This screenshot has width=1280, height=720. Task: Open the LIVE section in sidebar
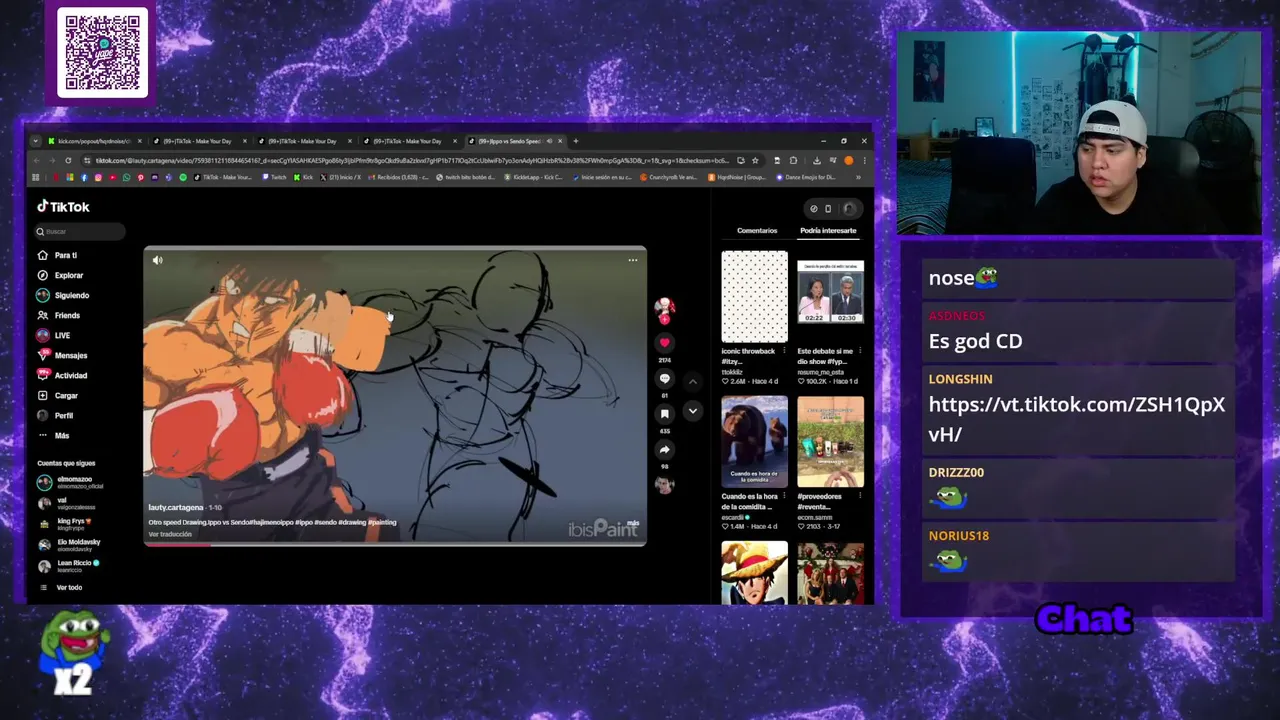(x=54, y=335)
